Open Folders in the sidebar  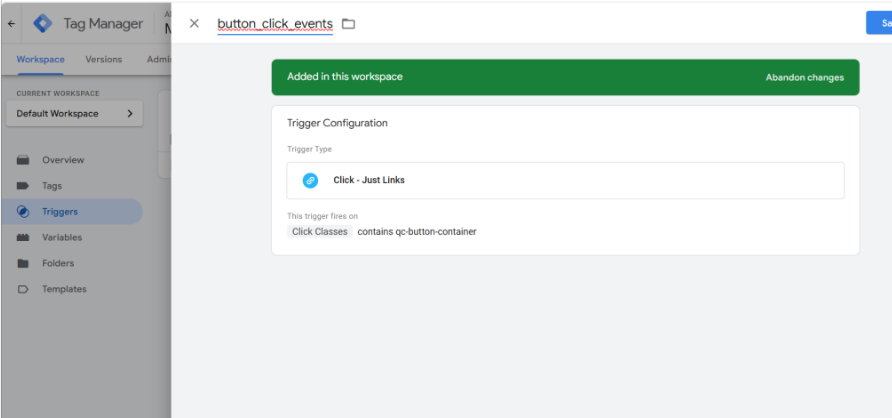(x=57, y=263)
